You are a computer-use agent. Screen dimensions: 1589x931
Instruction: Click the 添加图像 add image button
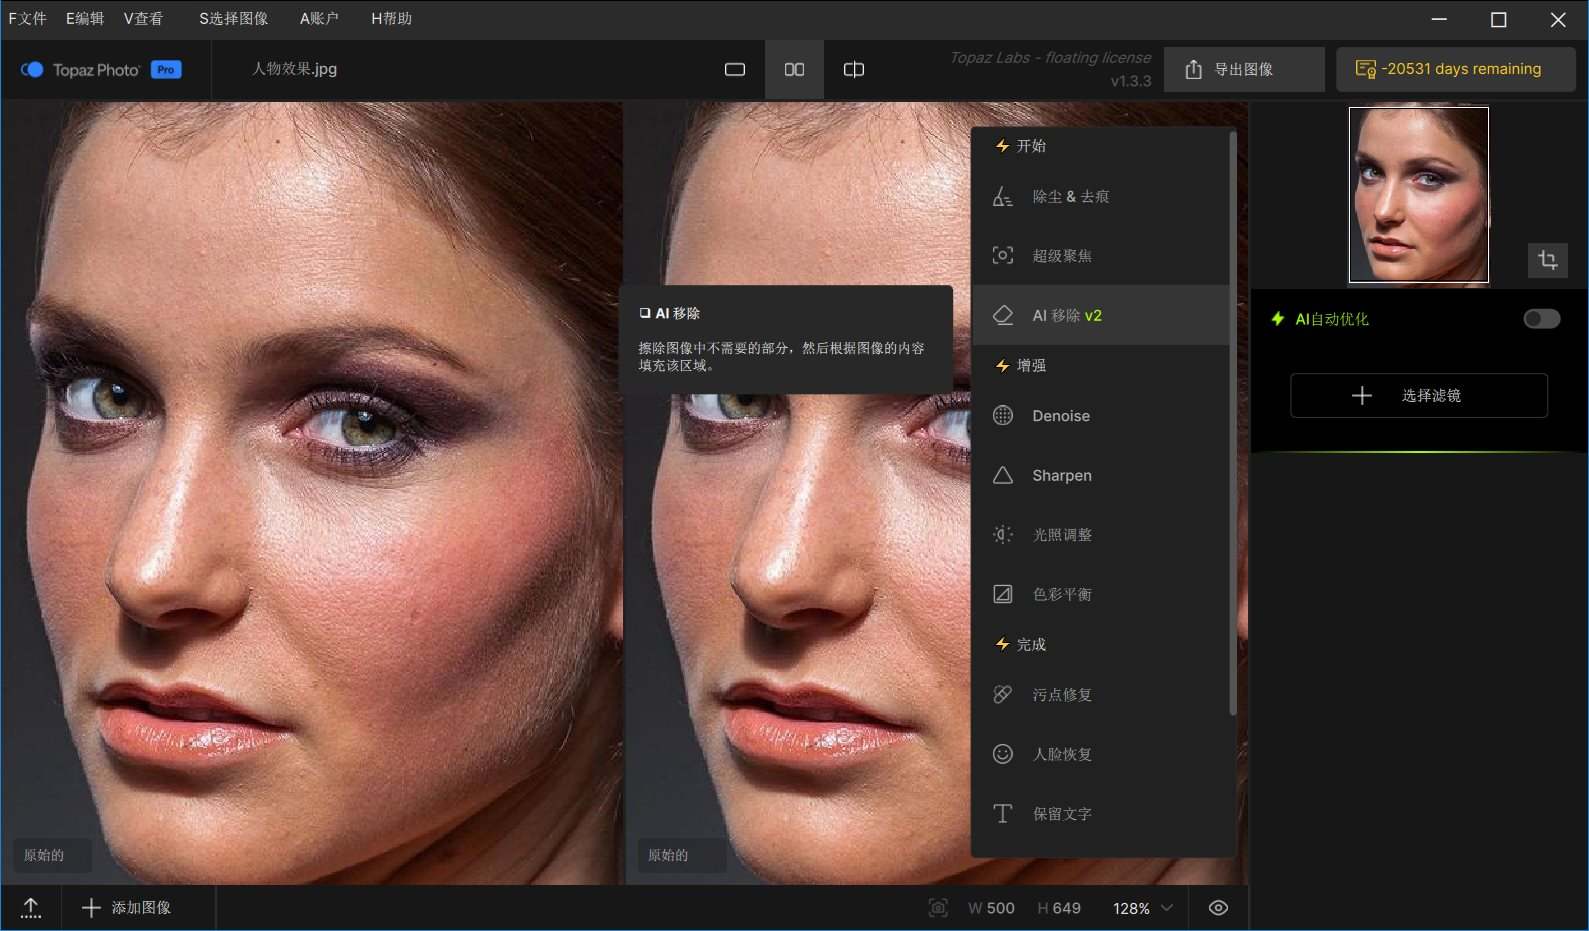click(127, 907)
